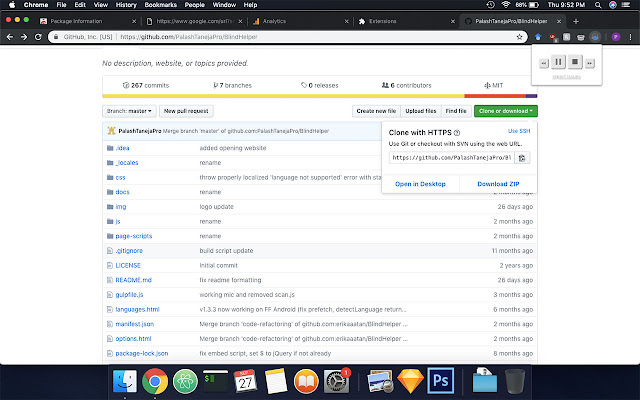Launch Sketch from the dock
The width and height of the screenshot is (640, 400).
point(410,381)
